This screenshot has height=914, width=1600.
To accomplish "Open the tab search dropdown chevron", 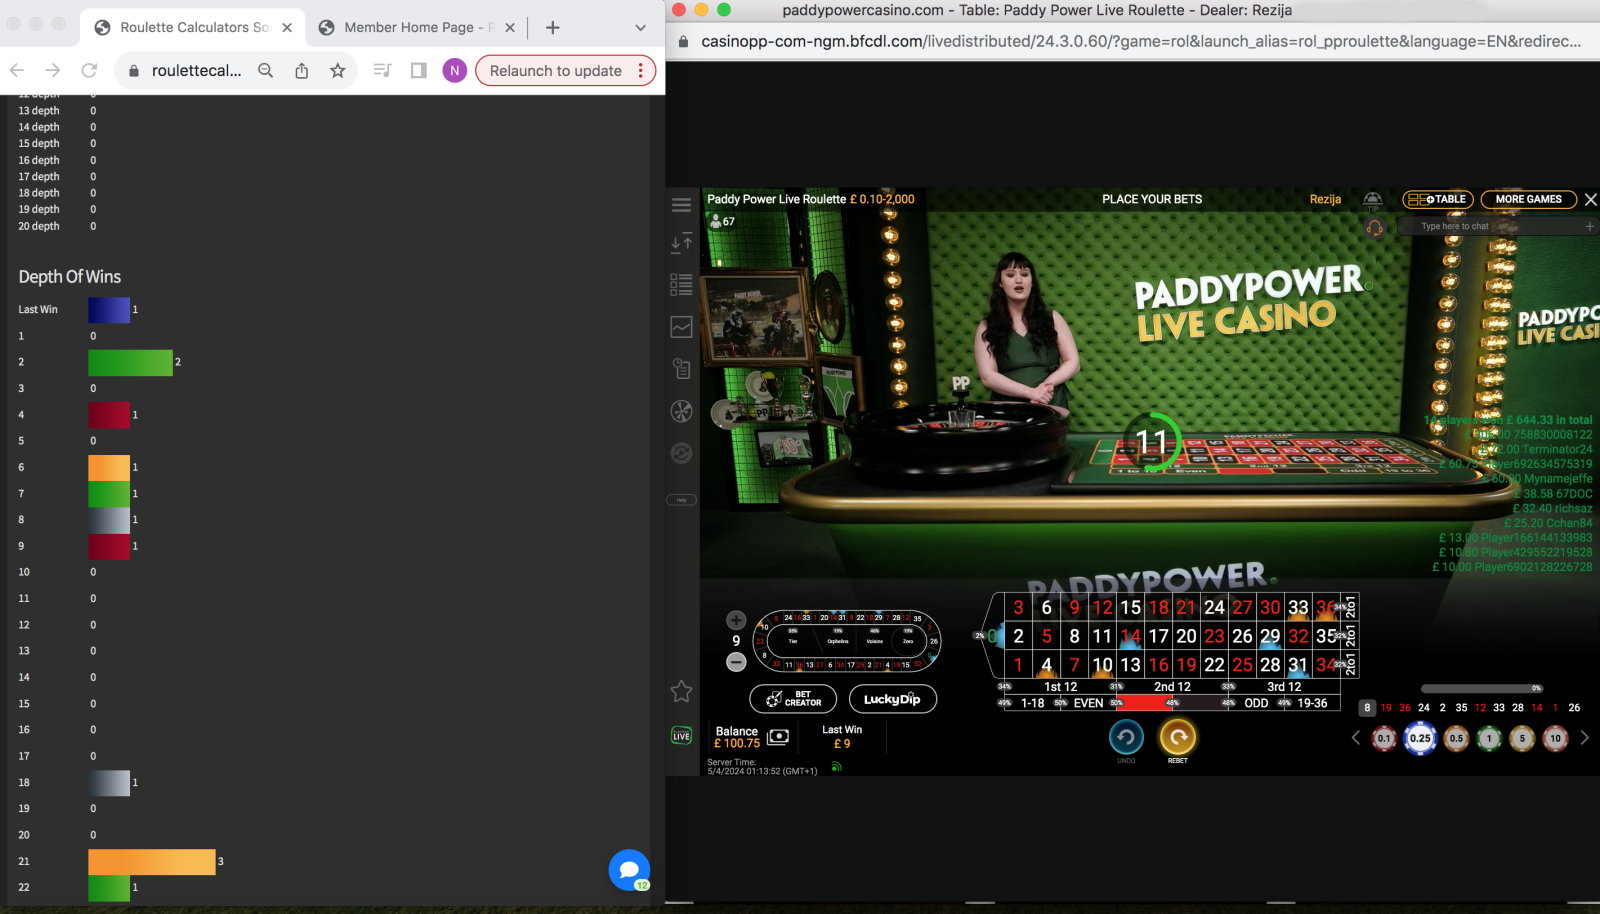I will [x=640, y=28].
